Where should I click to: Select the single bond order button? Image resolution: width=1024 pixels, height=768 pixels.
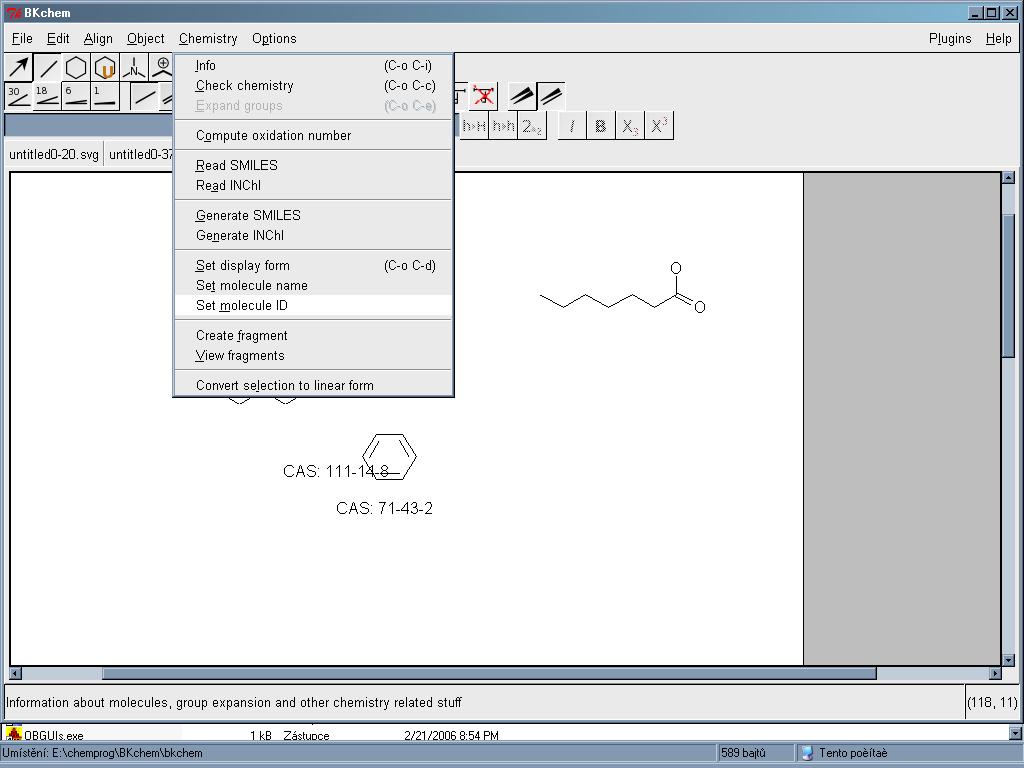pyautogui.click(x=144, y=97)
